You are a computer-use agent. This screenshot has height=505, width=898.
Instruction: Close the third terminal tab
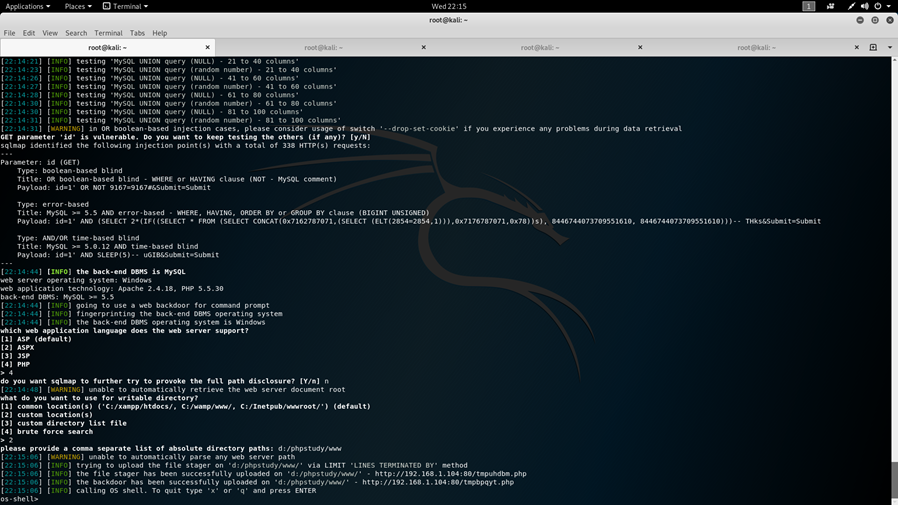640,48
